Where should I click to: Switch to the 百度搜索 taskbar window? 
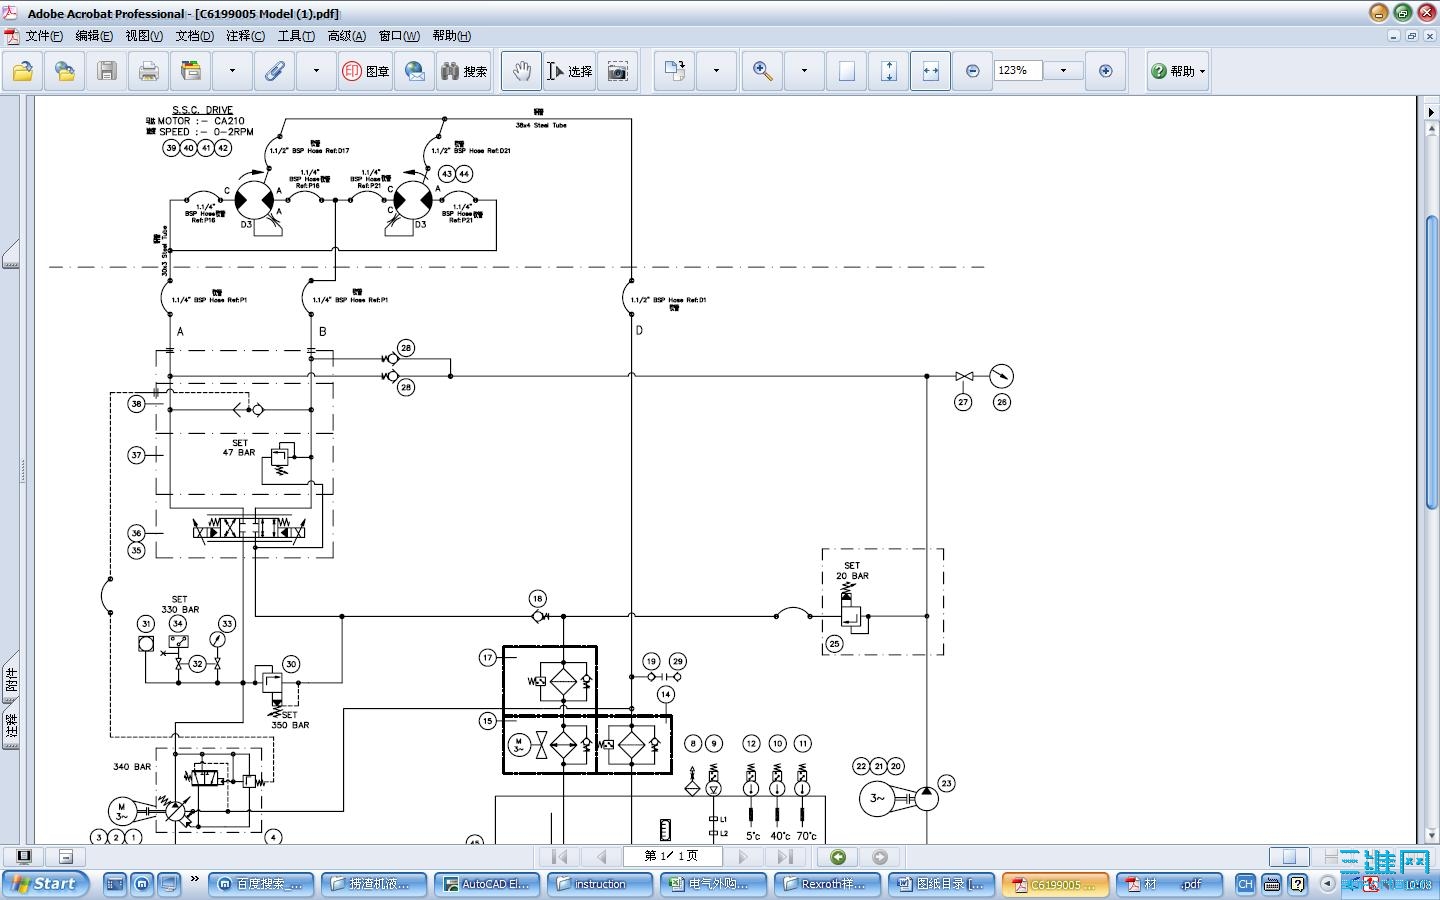(x=263, y=884)
